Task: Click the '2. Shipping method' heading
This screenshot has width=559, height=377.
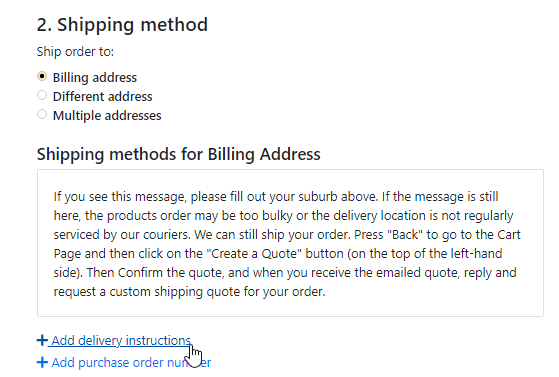Action: [122, 25]
